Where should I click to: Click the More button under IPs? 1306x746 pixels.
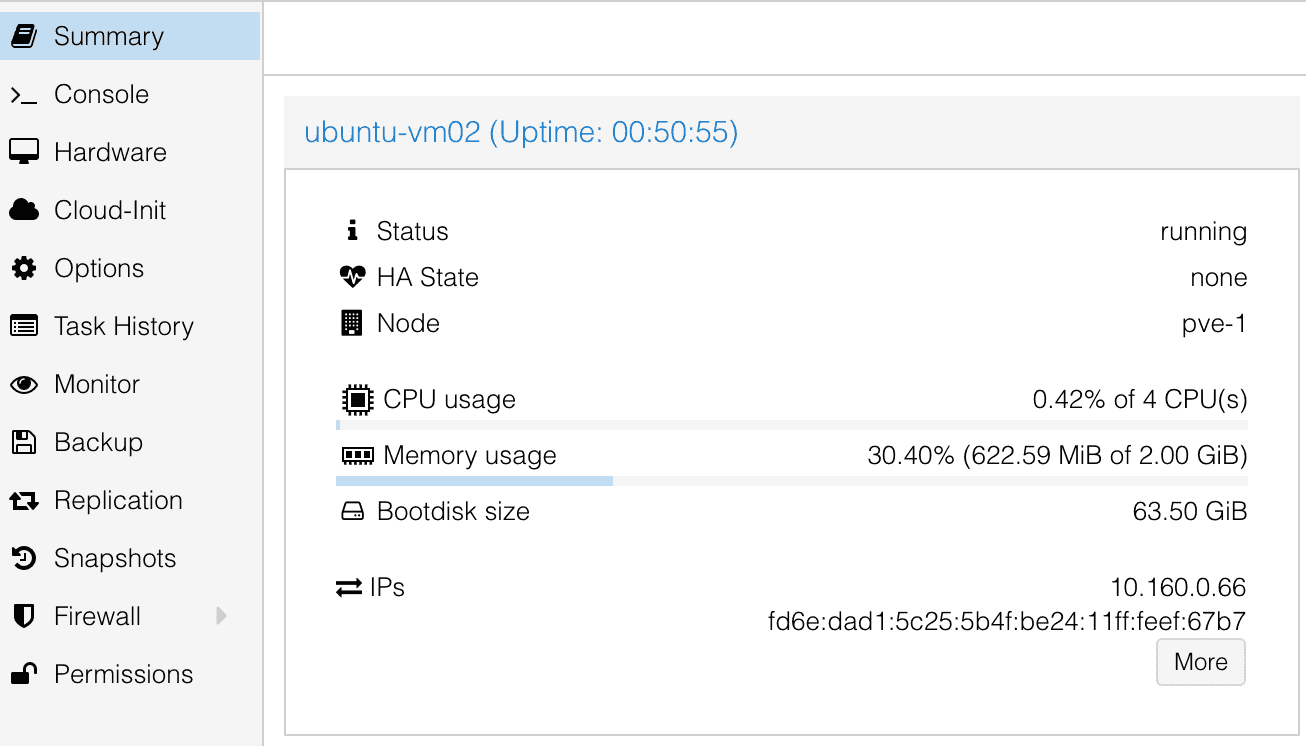1200,661
